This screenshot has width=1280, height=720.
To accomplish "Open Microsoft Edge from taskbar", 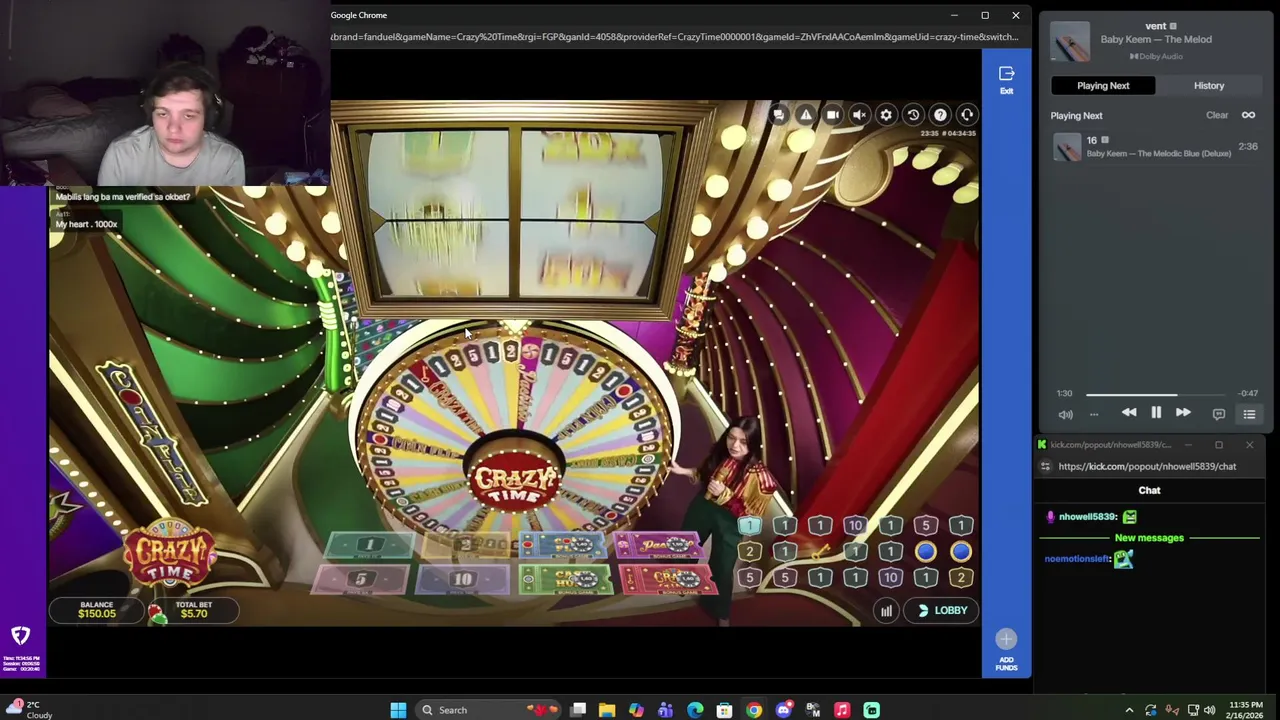I will point(695,710).
